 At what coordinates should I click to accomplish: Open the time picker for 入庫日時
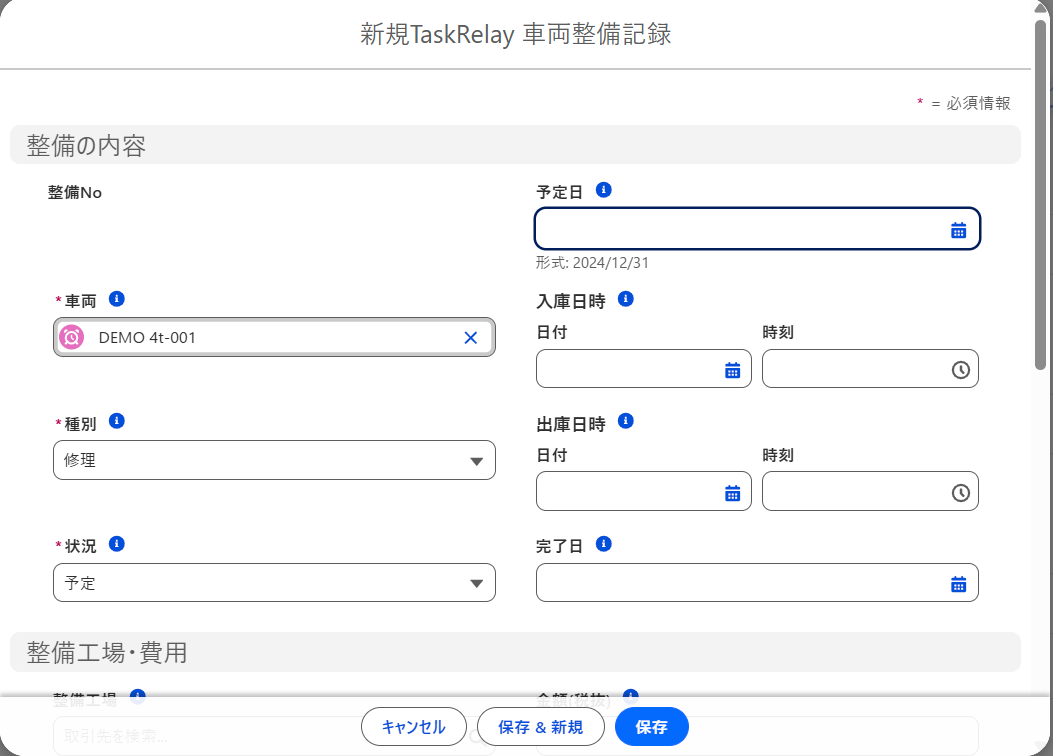coord(960,370)
